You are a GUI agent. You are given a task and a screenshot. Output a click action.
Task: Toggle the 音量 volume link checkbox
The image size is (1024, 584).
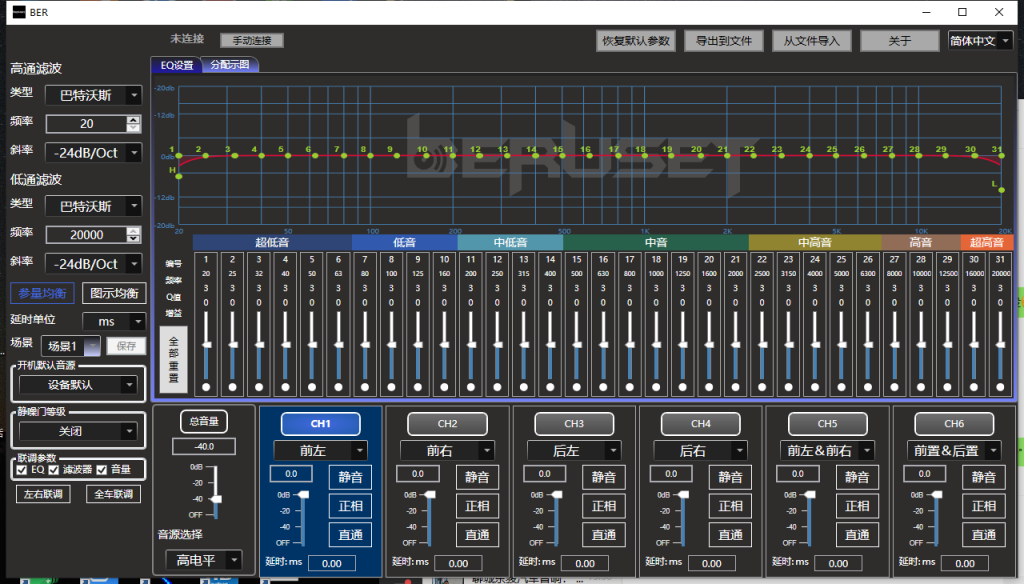[101, 470]
